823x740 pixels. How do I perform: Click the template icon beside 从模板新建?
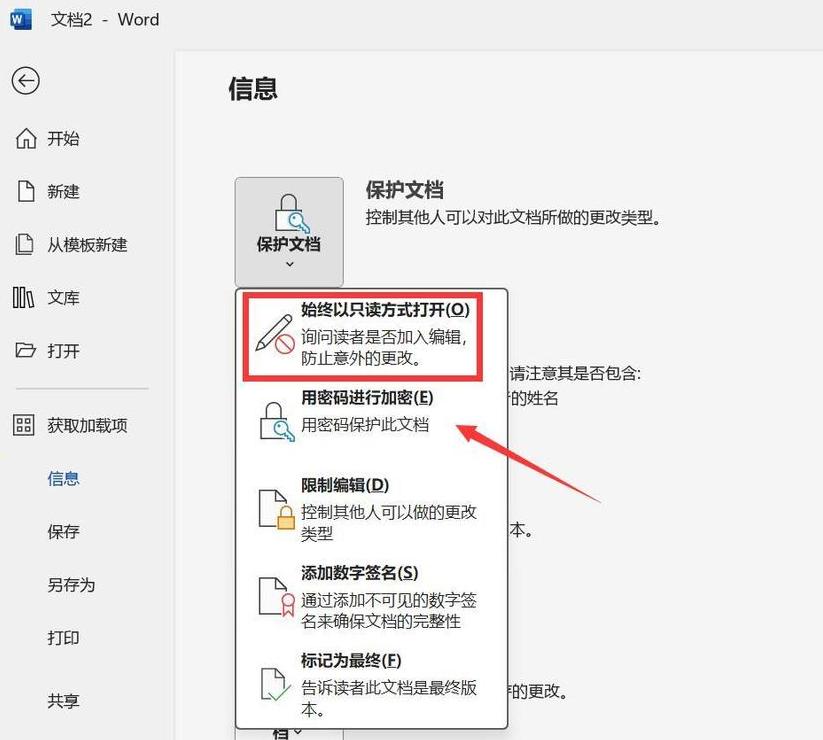pyautogui.click(x=24, y=245)
